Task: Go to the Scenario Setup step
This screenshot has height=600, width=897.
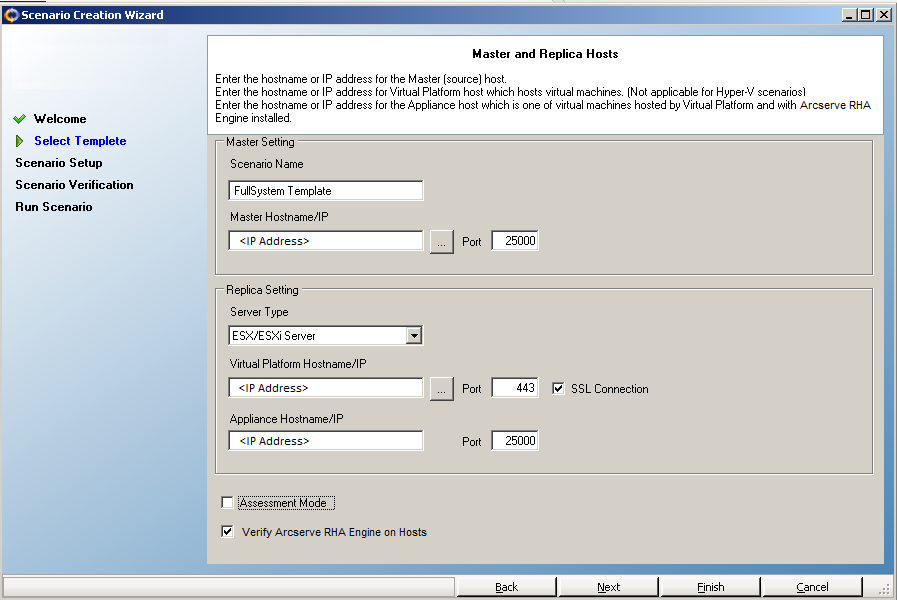Action: 59,163
